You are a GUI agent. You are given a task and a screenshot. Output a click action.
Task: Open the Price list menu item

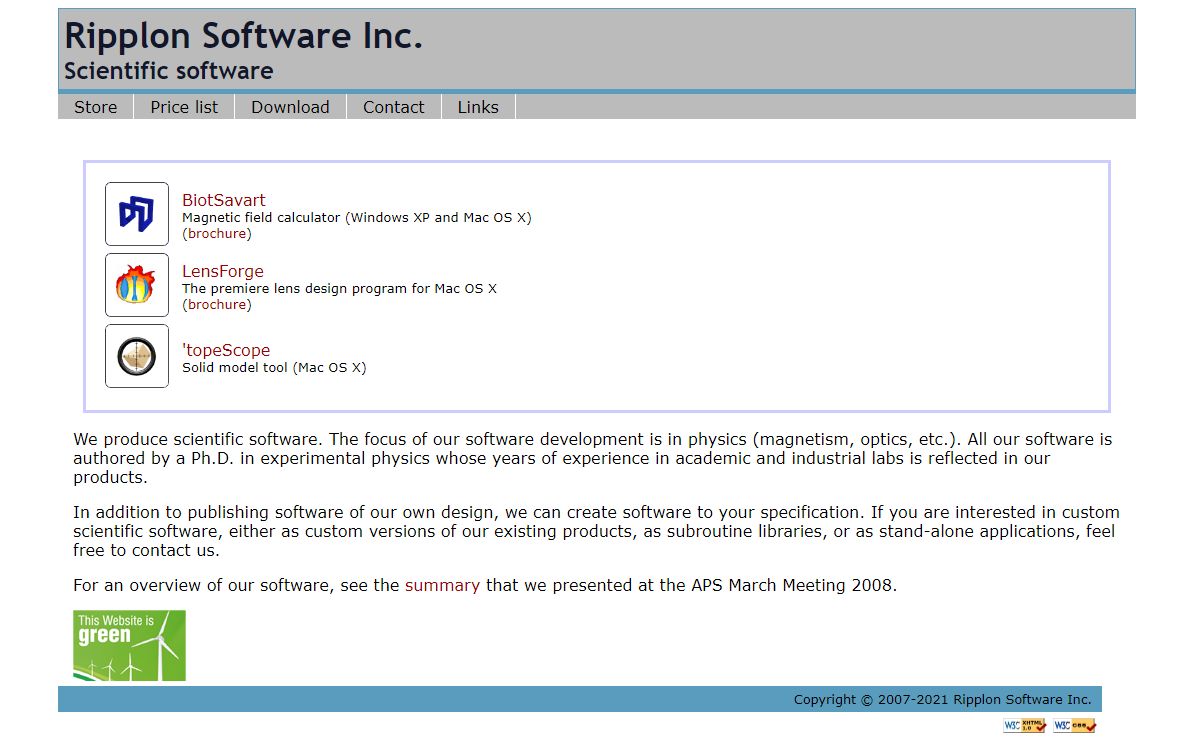tap(184, 107)
